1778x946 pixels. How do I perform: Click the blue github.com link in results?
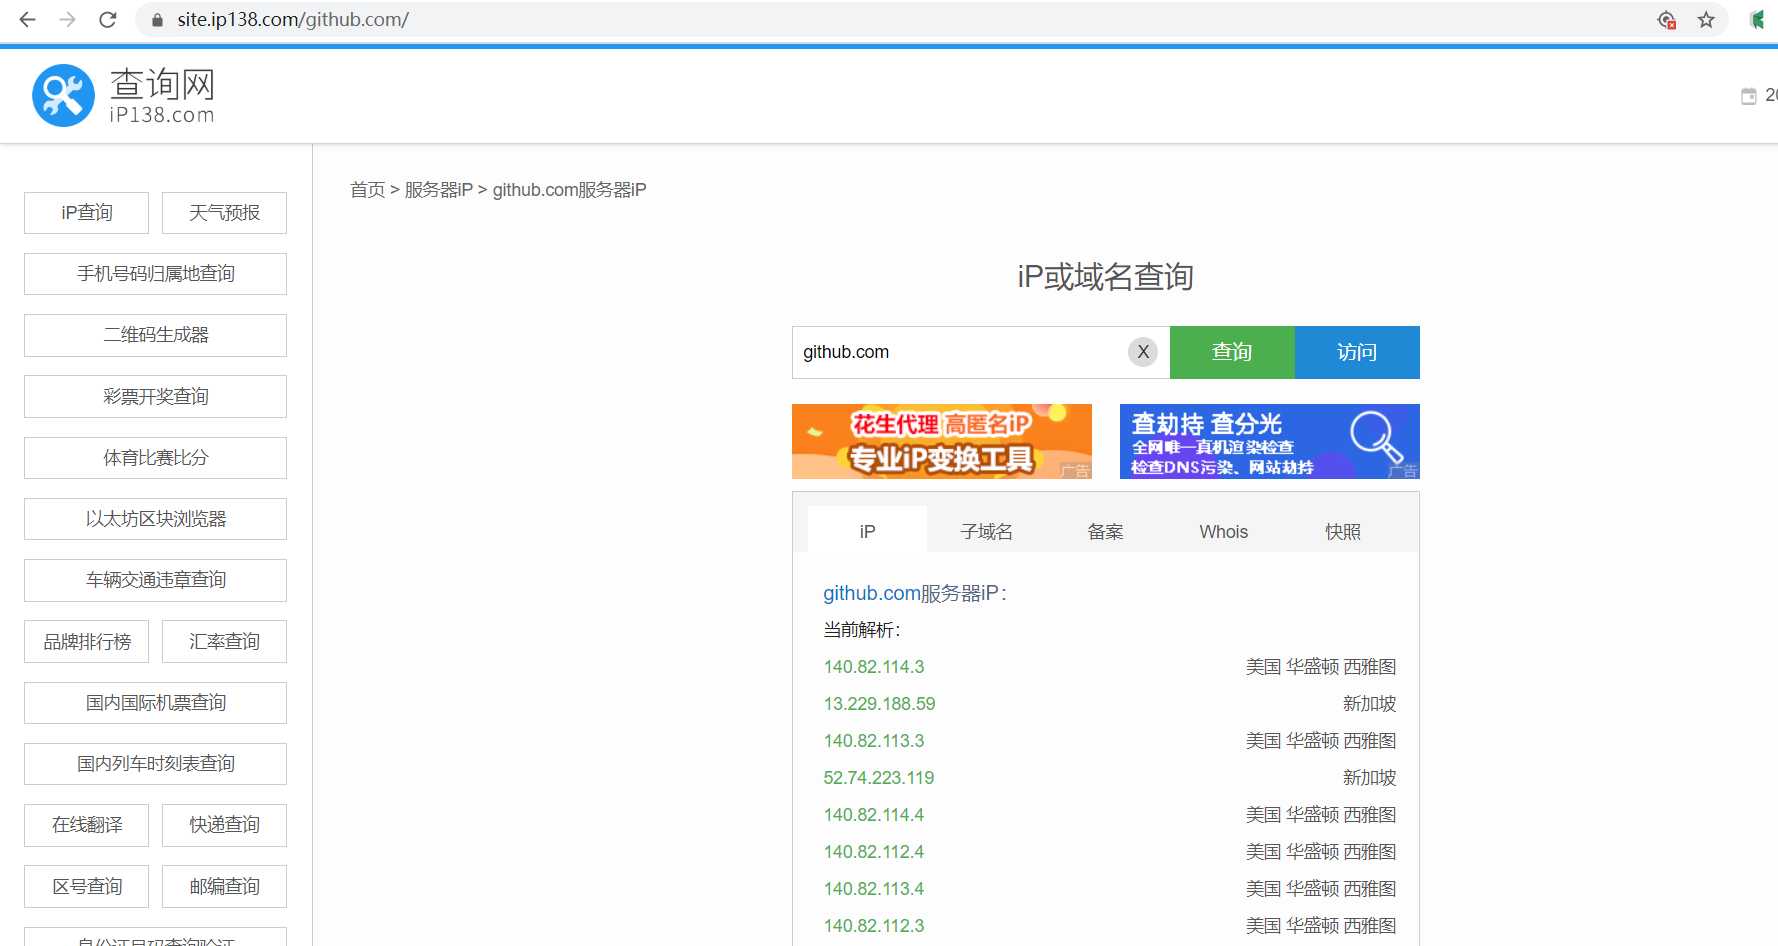click(x=872, y=593)
